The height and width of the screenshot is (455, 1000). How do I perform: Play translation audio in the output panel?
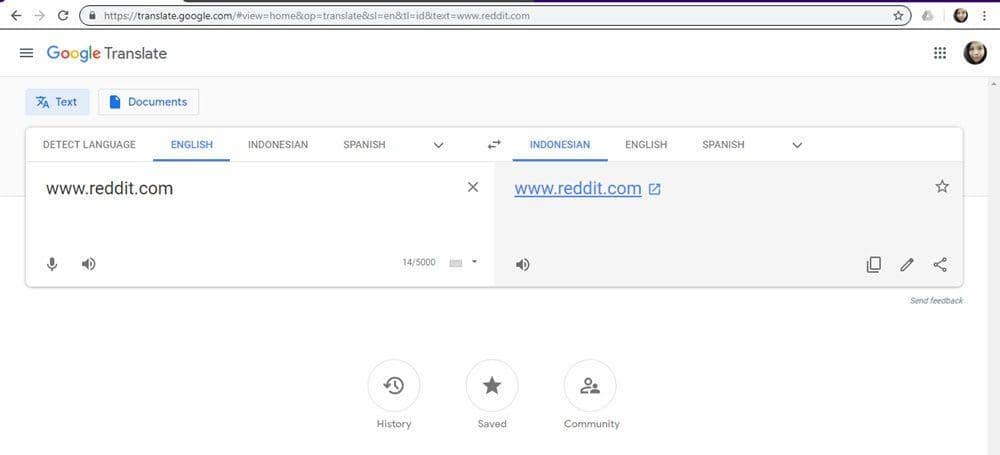[522, 265]
